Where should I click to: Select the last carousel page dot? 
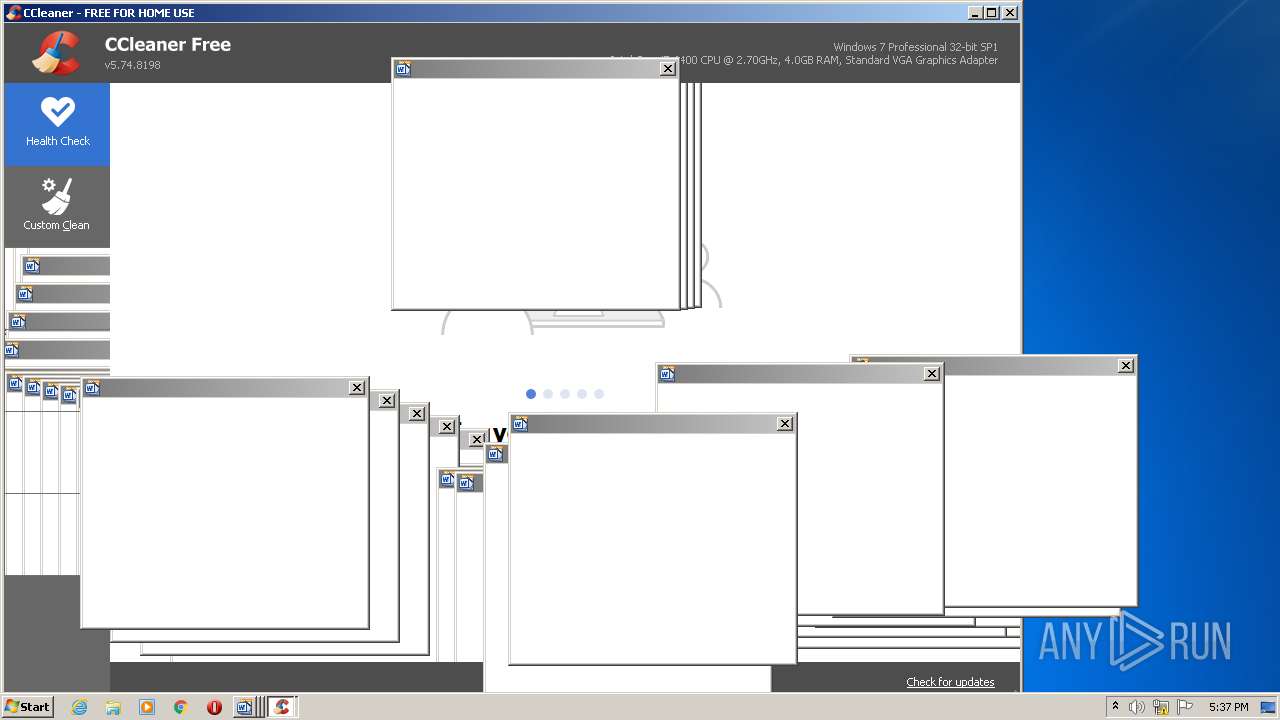pyautogui.click(x=599, y=394)
